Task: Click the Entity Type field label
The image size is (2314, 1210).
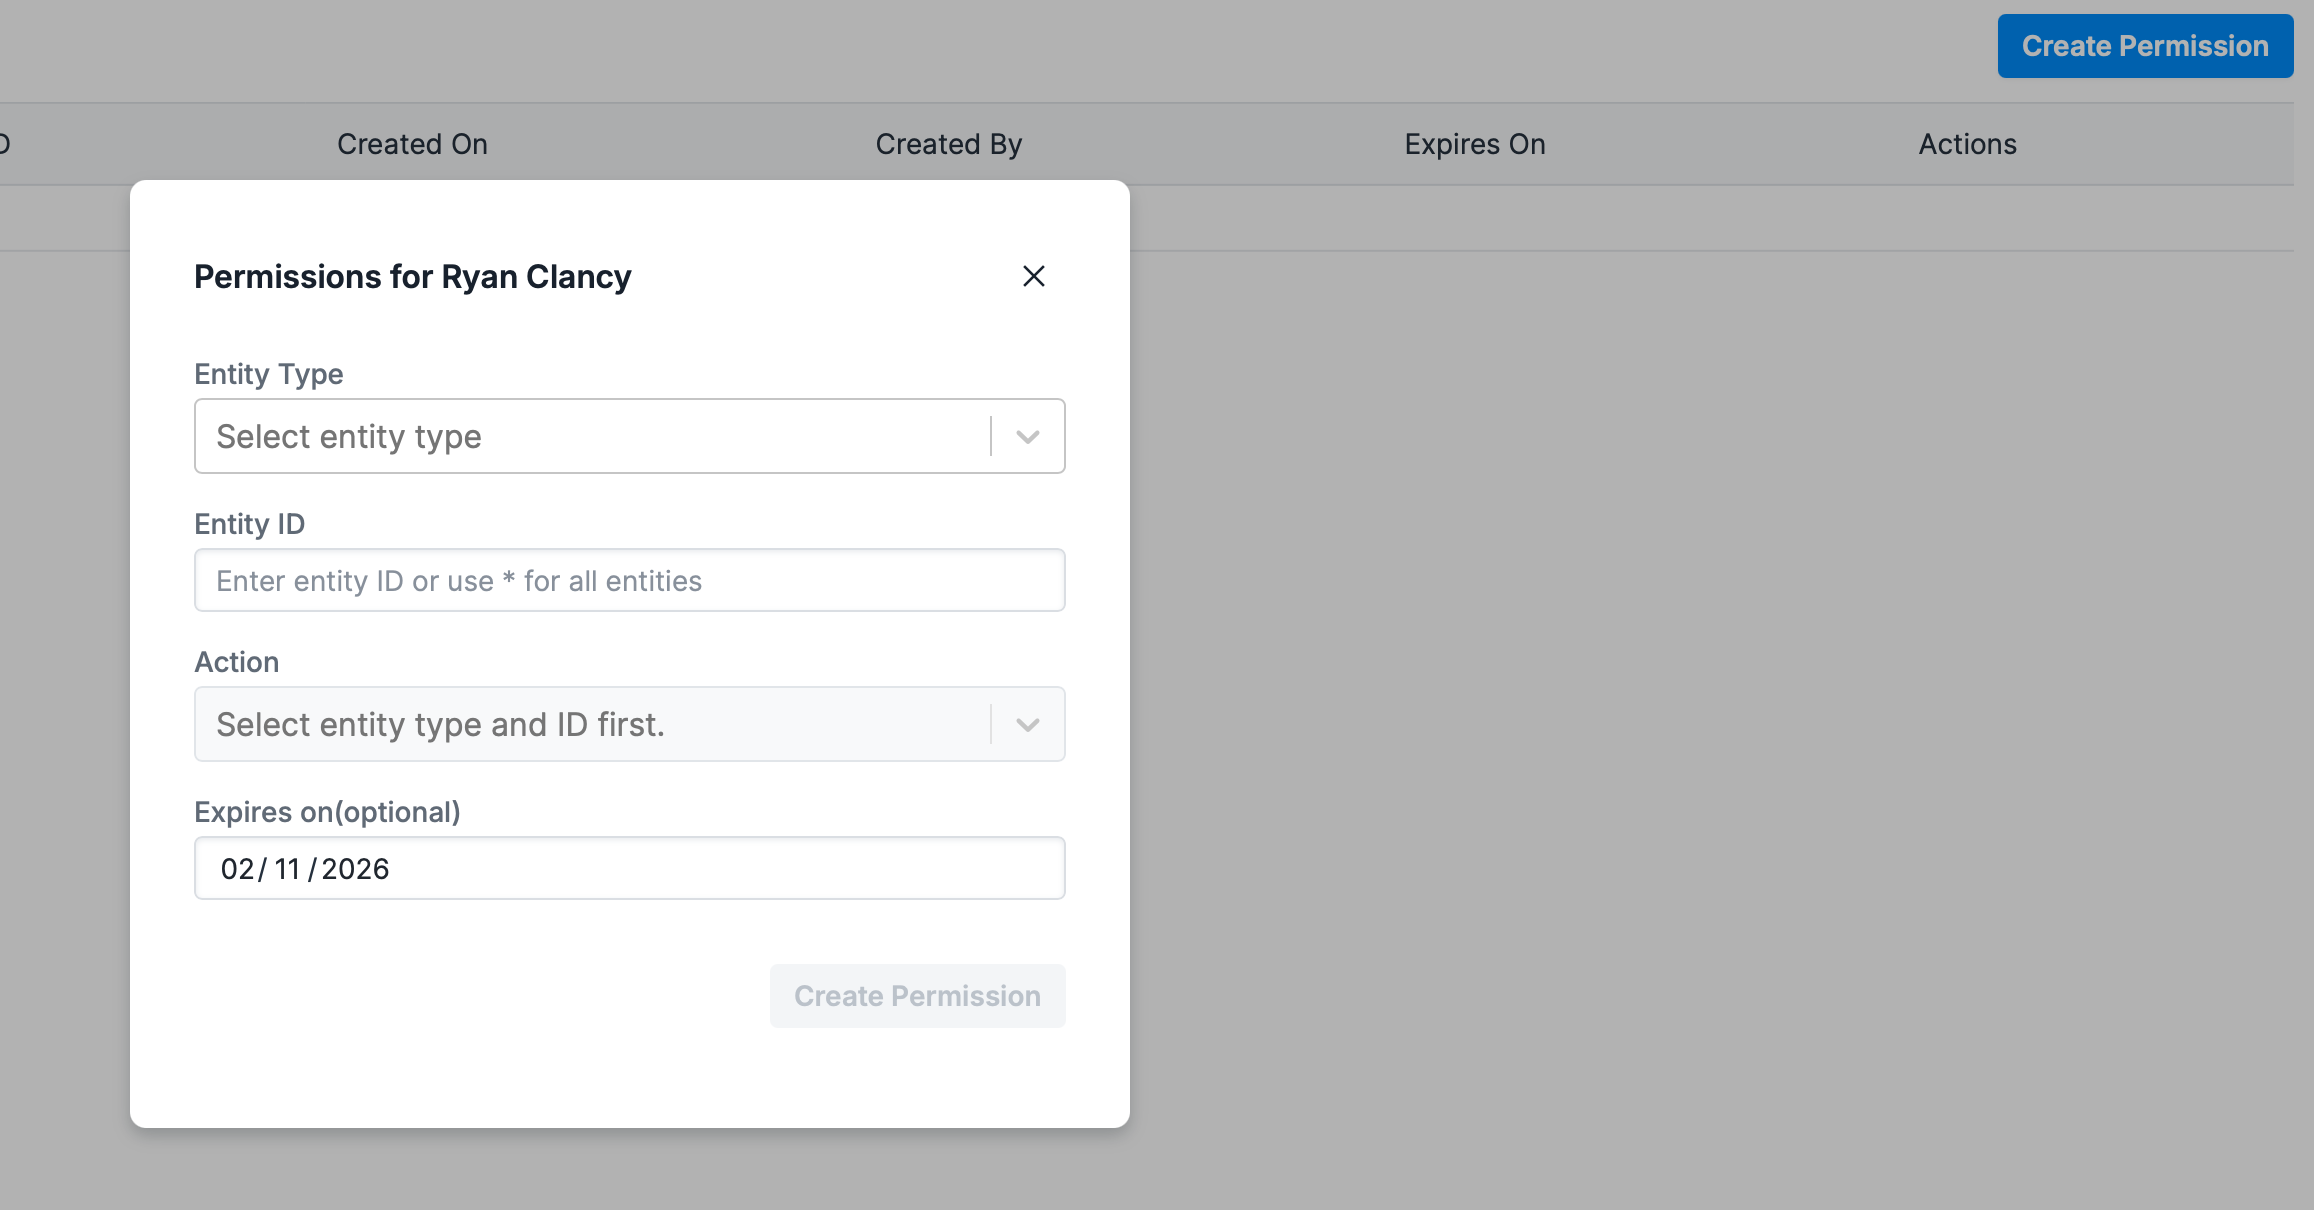Action: 268,374
